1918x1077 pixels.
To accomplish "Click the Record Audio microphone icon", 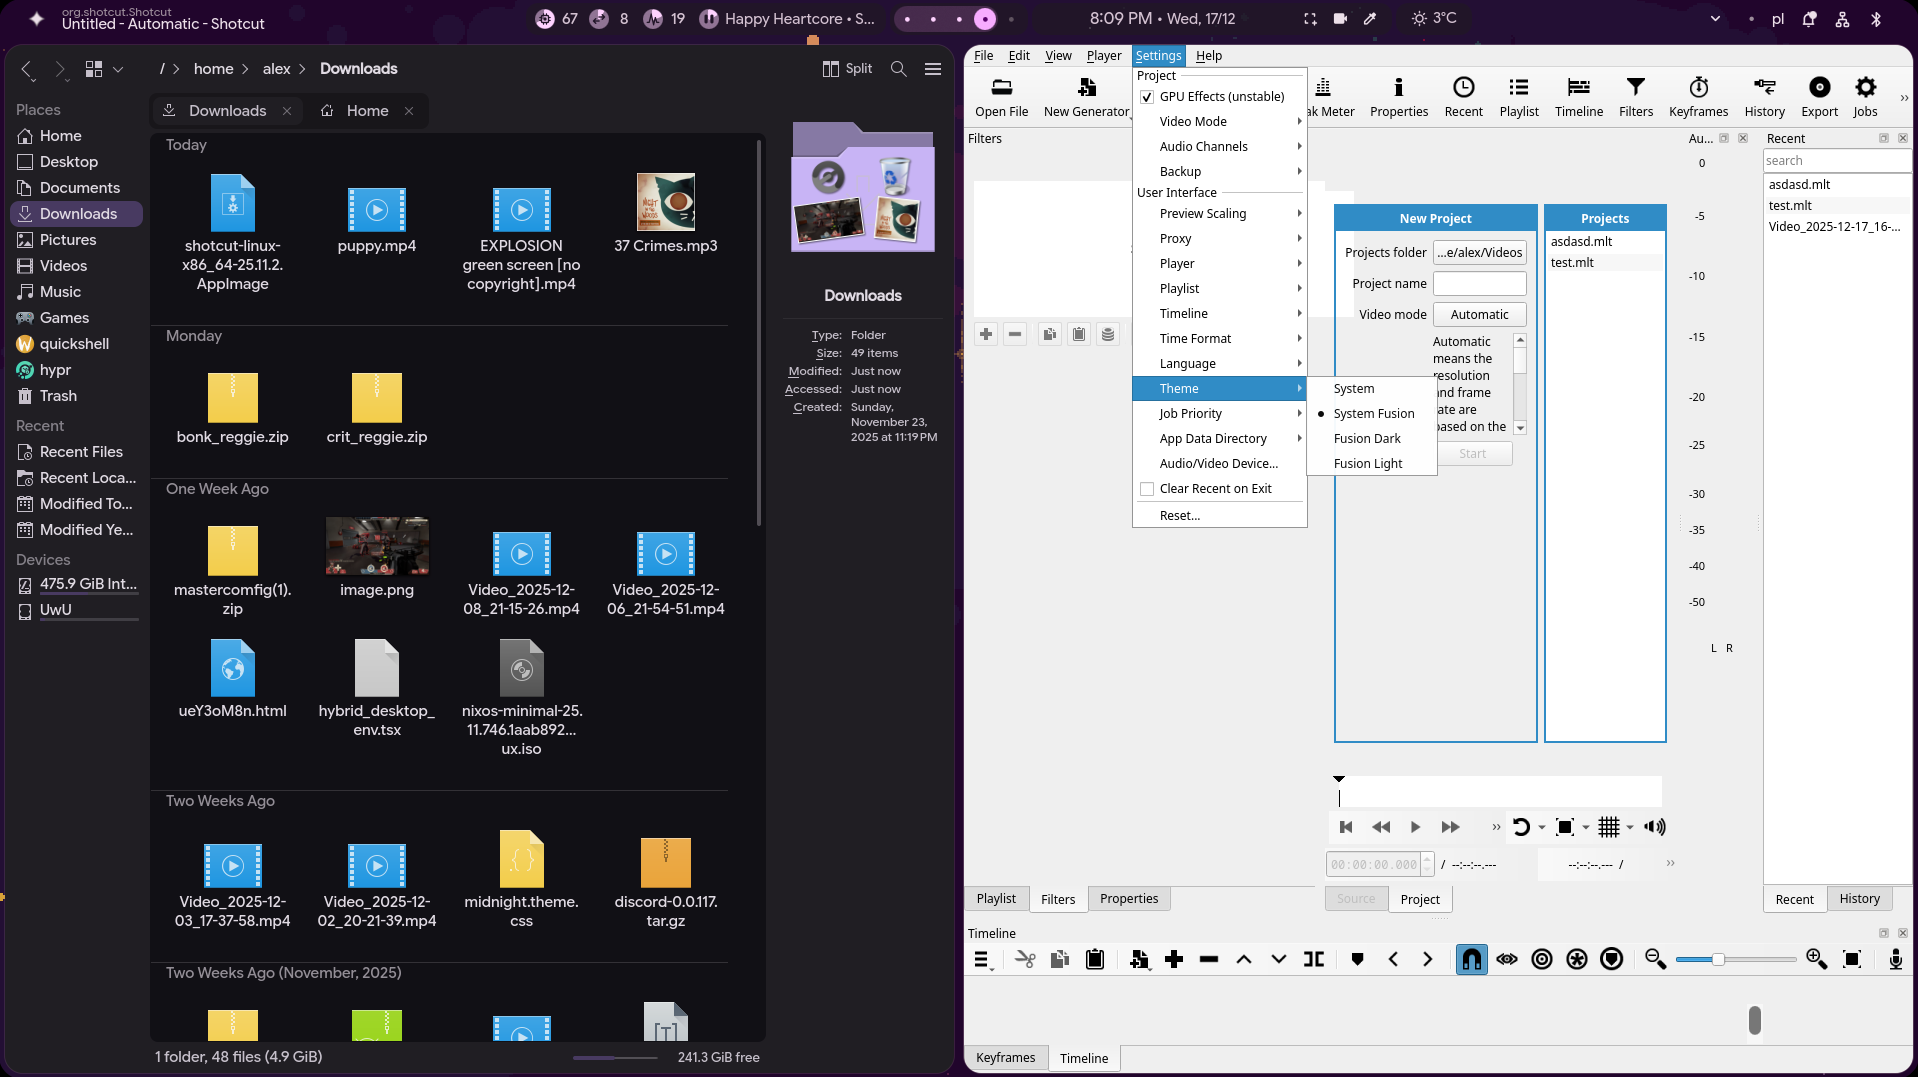I will point(1895,959).
